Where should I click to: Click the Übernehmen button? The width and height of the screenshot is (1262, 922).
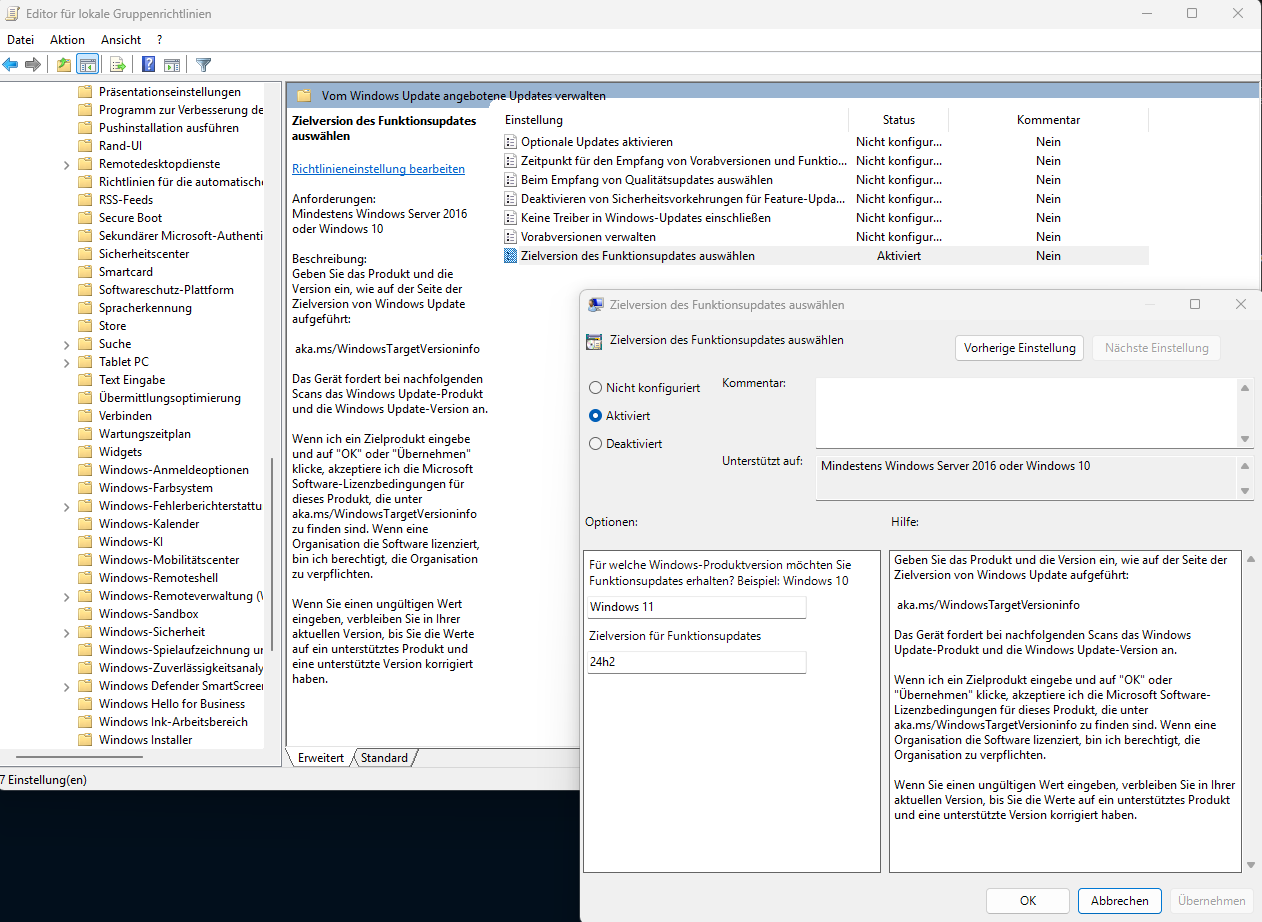click(x=1212, y=901)
